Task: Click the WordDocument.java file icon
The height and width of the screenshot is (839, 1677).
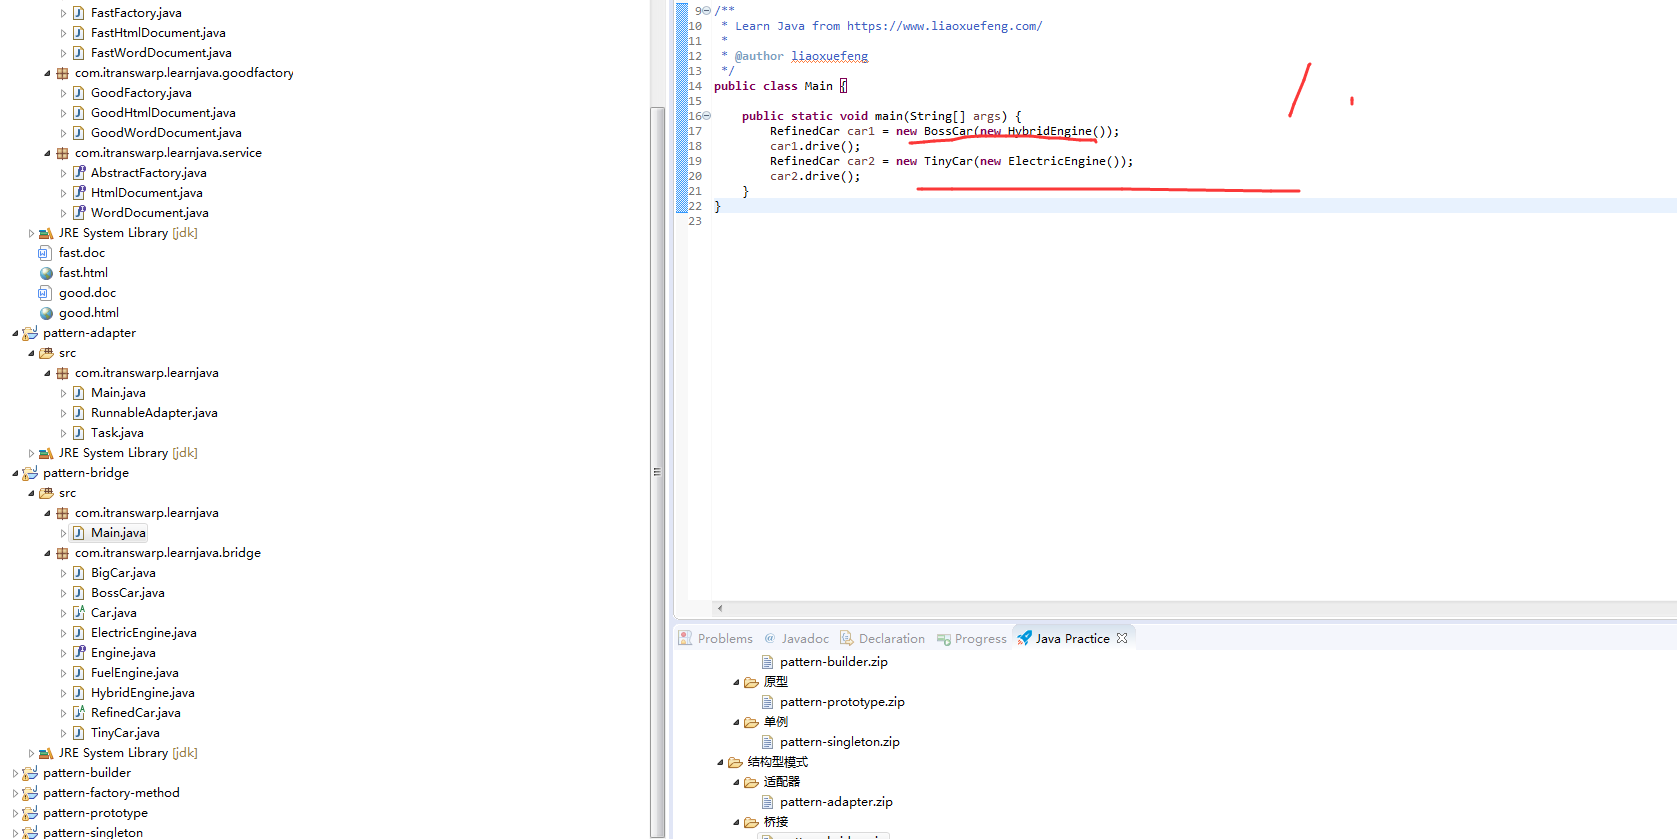Action: [78, 213]
